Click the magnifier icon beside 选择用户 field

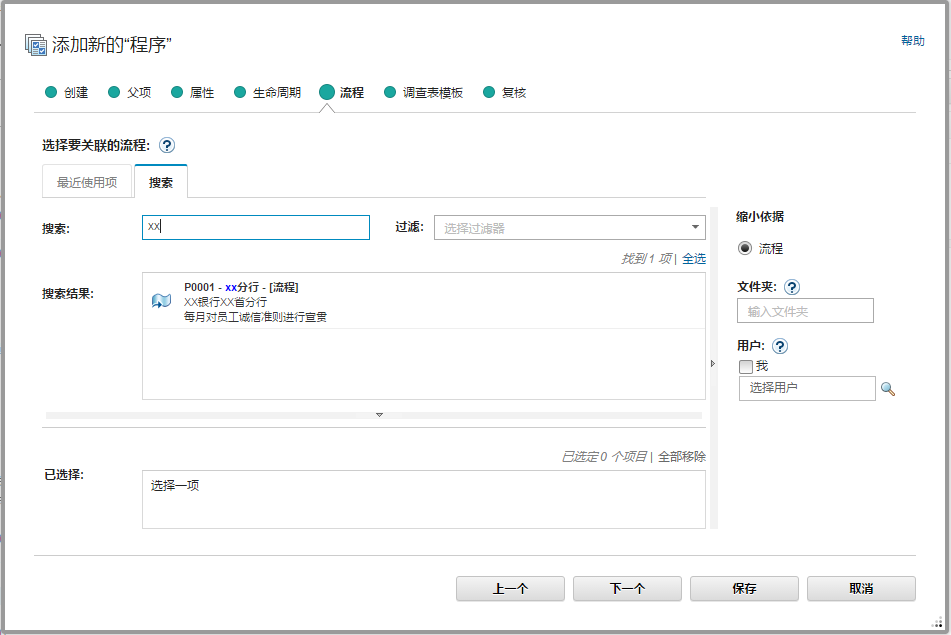[888, 388]
